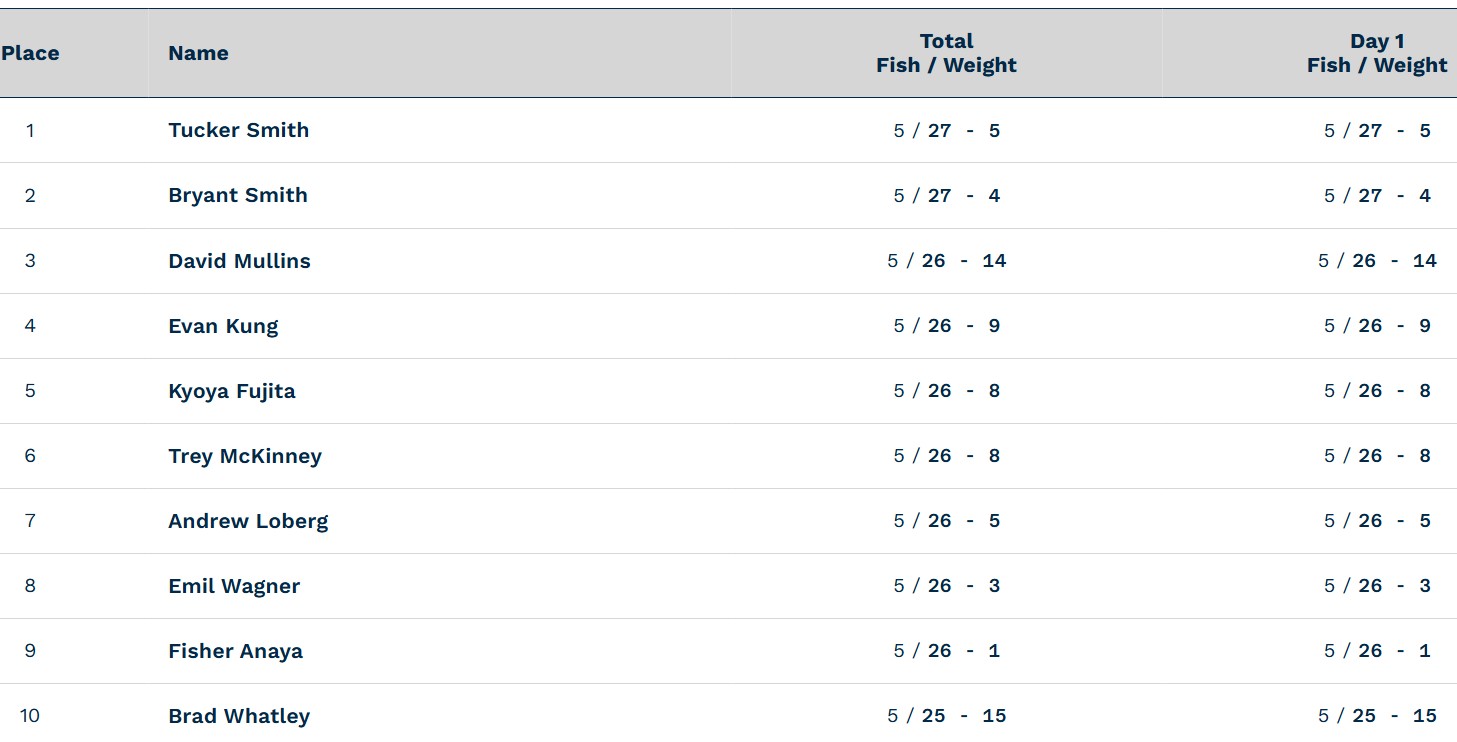Click Fisher Anaya's name link
The width and height of the screenshot is (1457, 742).
(x=235, y=651)
